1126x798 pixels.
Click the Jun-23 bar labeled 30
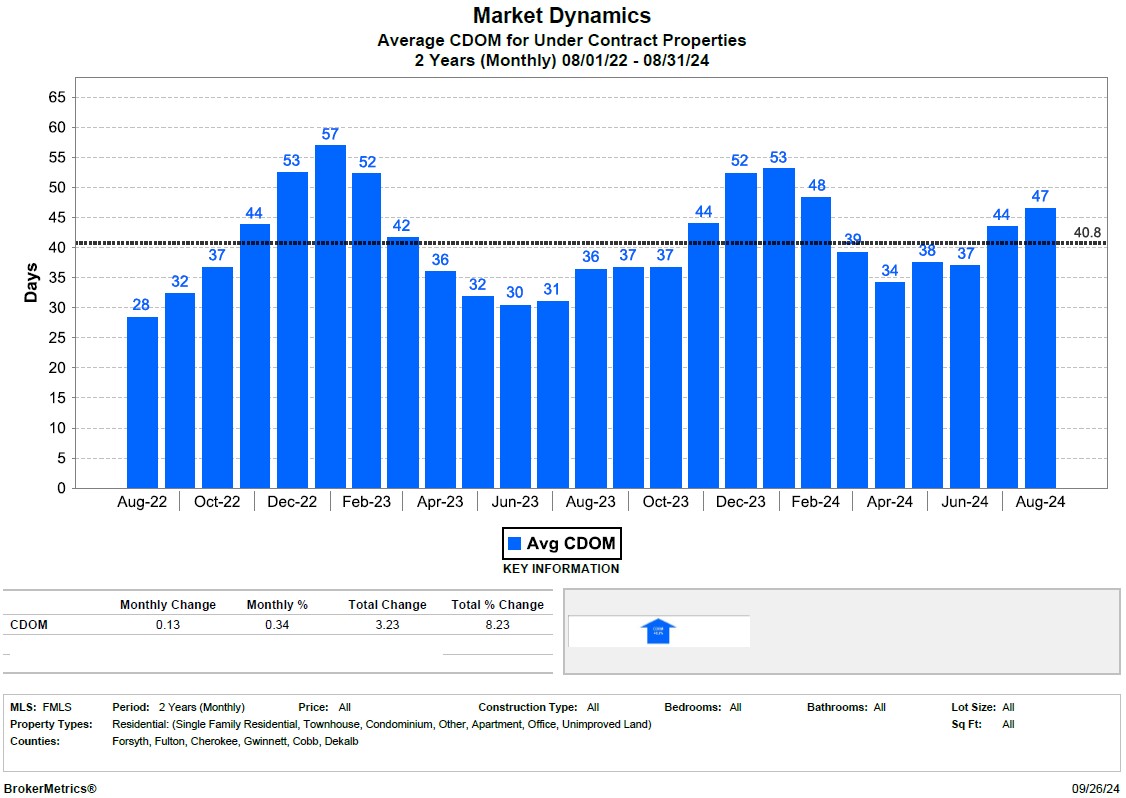516,396
